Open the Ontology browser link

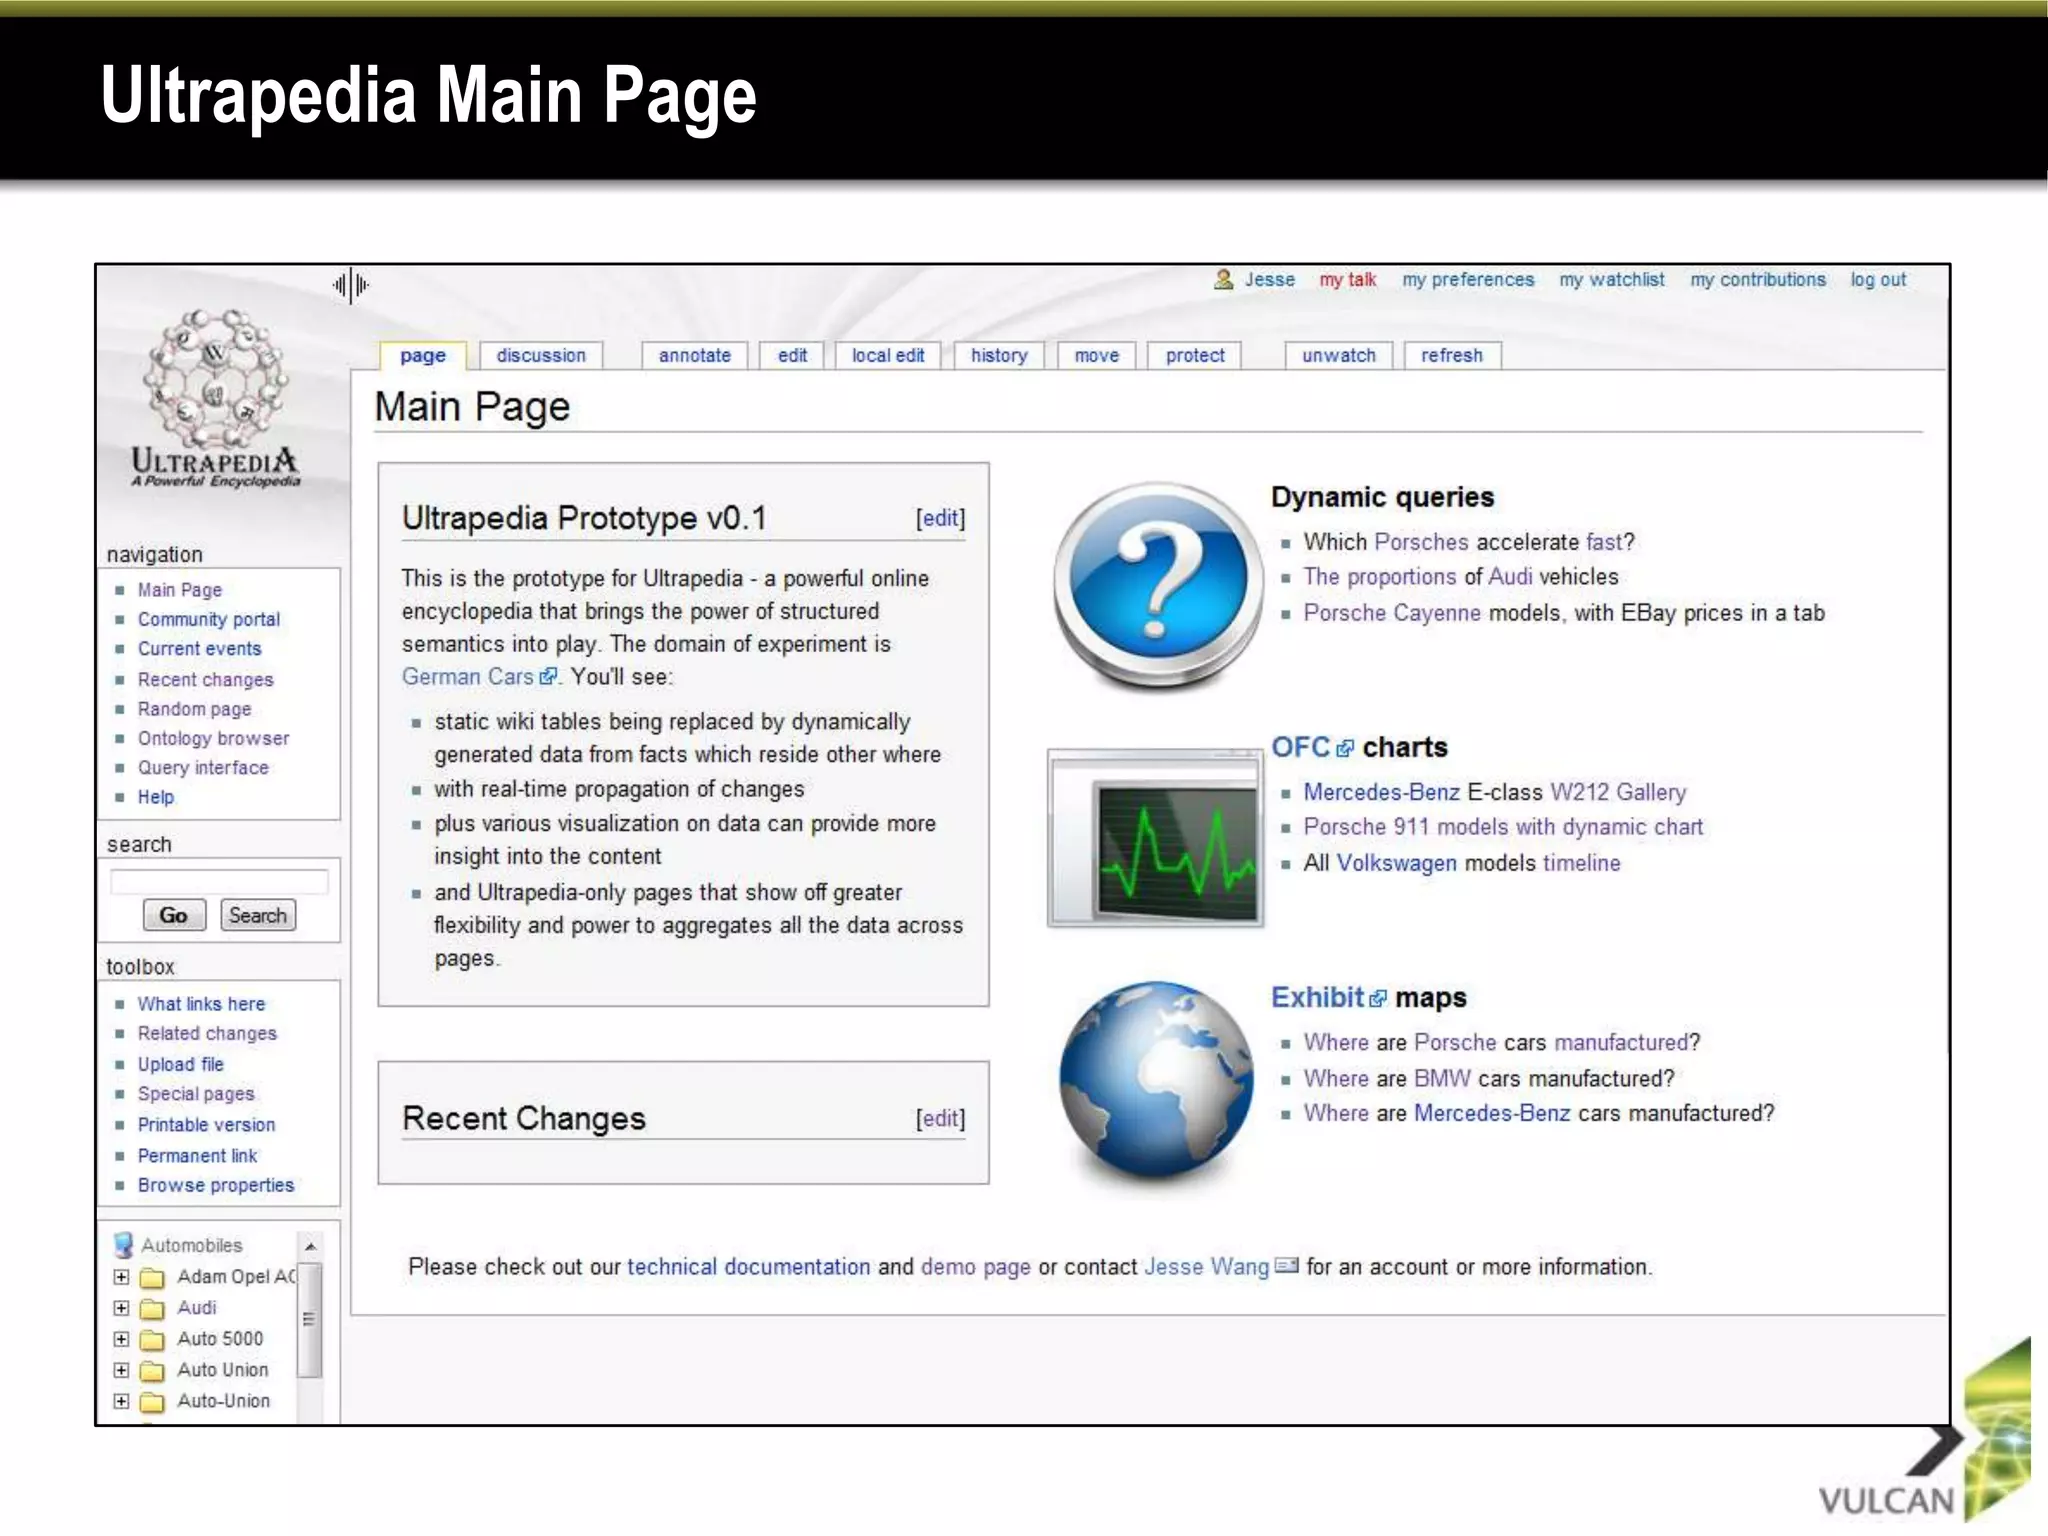click(x=213, y=739)
